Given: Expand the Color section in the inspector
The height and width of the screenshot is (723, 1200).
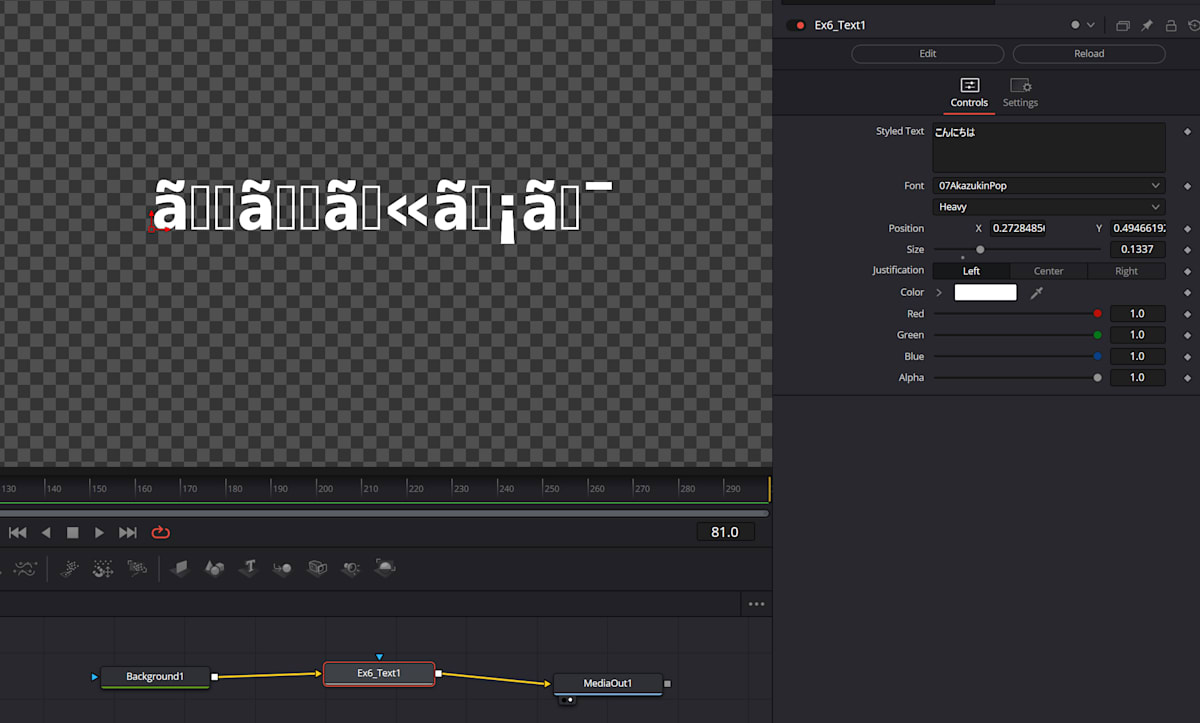Looking at the screenshot, I should point(938,292).
